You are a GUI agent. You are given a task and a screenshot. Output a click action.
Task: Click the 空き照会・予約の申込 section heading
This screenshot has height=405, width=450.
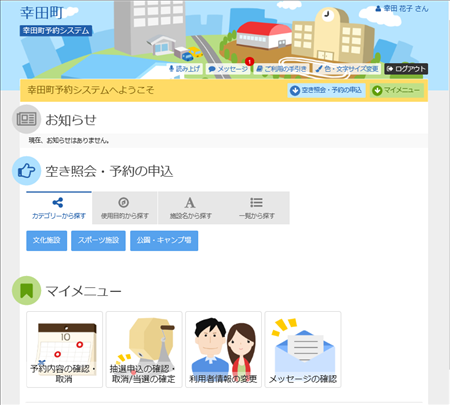point(109,171)
